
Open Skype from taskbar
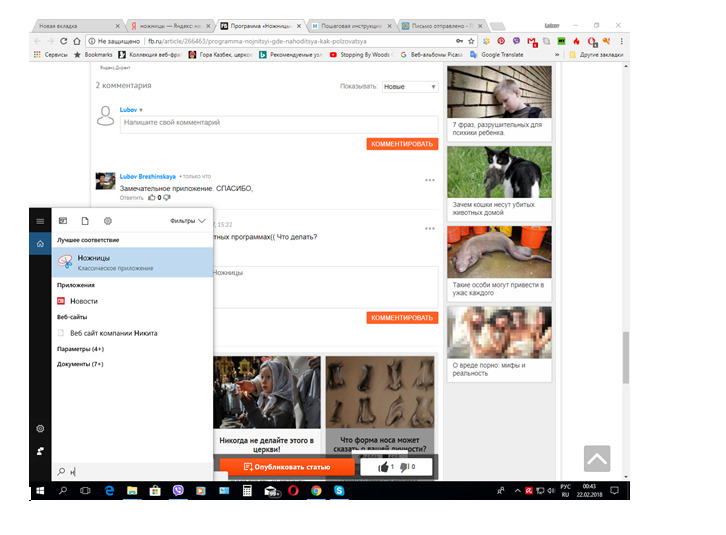tap(339, 491)
